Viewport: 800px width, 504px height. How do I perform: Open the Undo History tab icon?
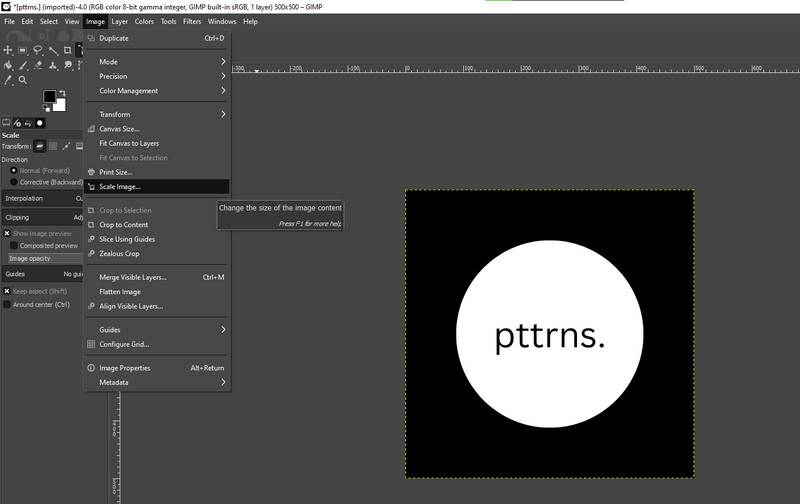29,123
